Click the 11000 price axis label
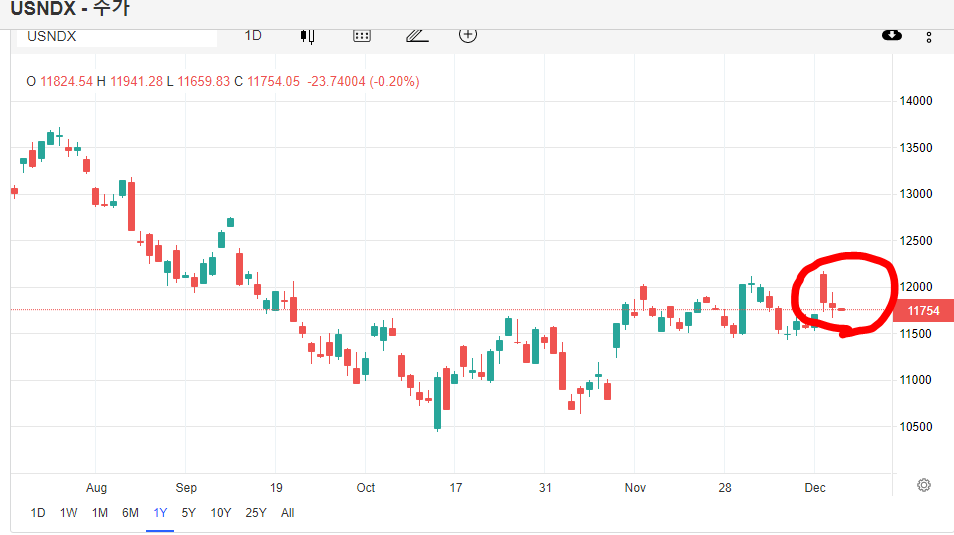 (x=916, y=380)
